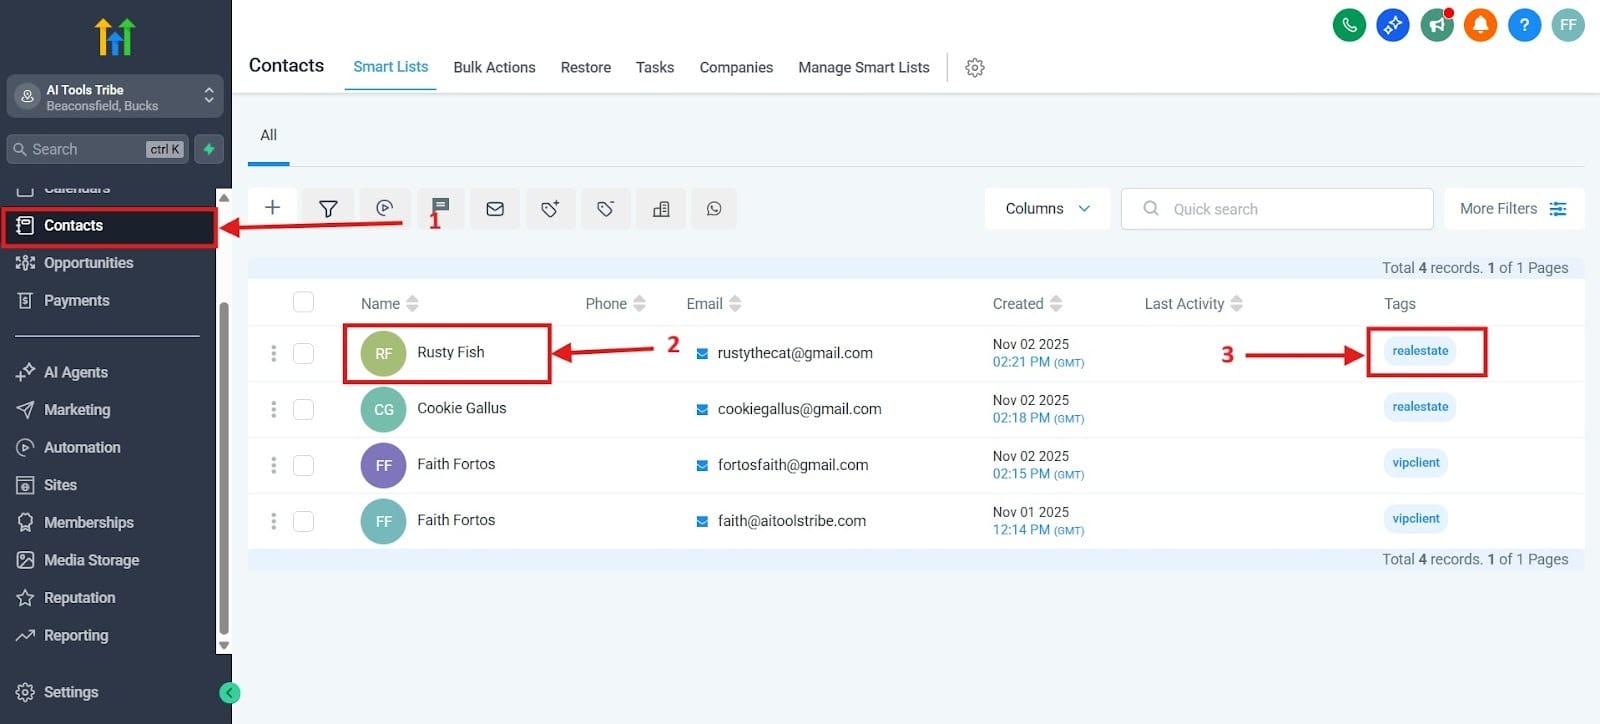This screenshot has height=724, width=1600.
Task: Click the WhatsApp message icon
Action: (714, 208)
